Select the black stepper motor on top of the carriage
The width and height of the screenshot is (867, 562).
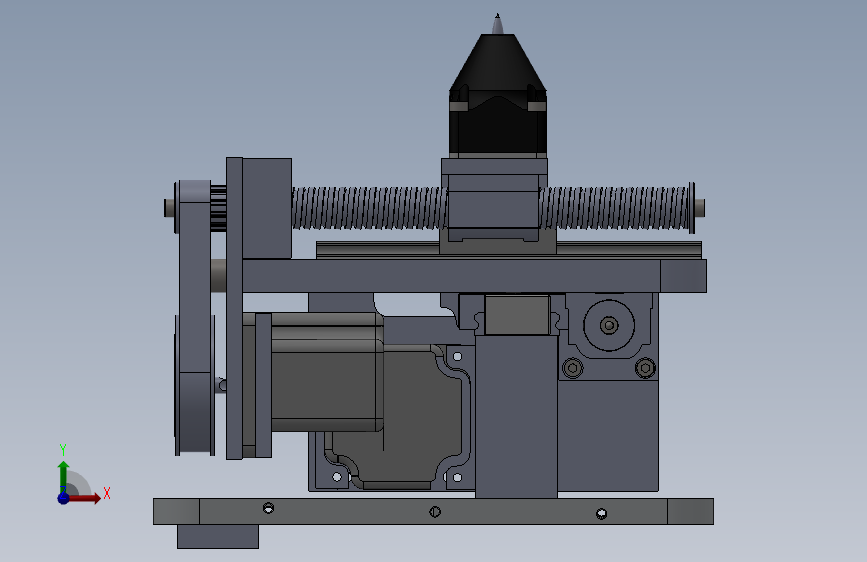[x=498, y=128]
